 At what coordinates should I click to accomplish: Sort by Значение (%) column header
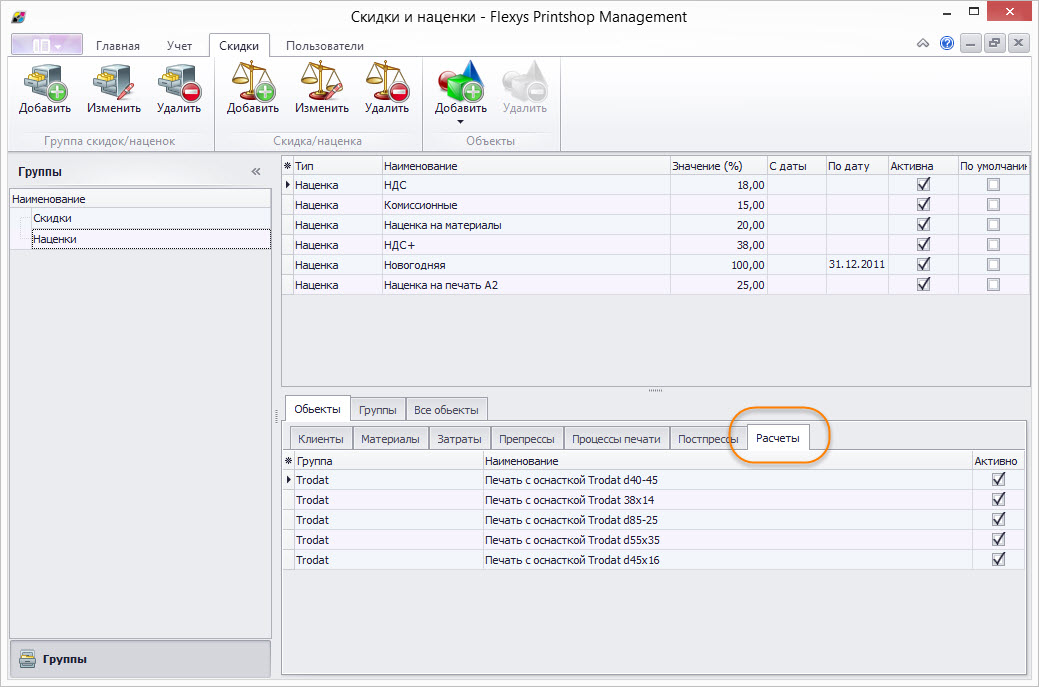tap(718, 166)
